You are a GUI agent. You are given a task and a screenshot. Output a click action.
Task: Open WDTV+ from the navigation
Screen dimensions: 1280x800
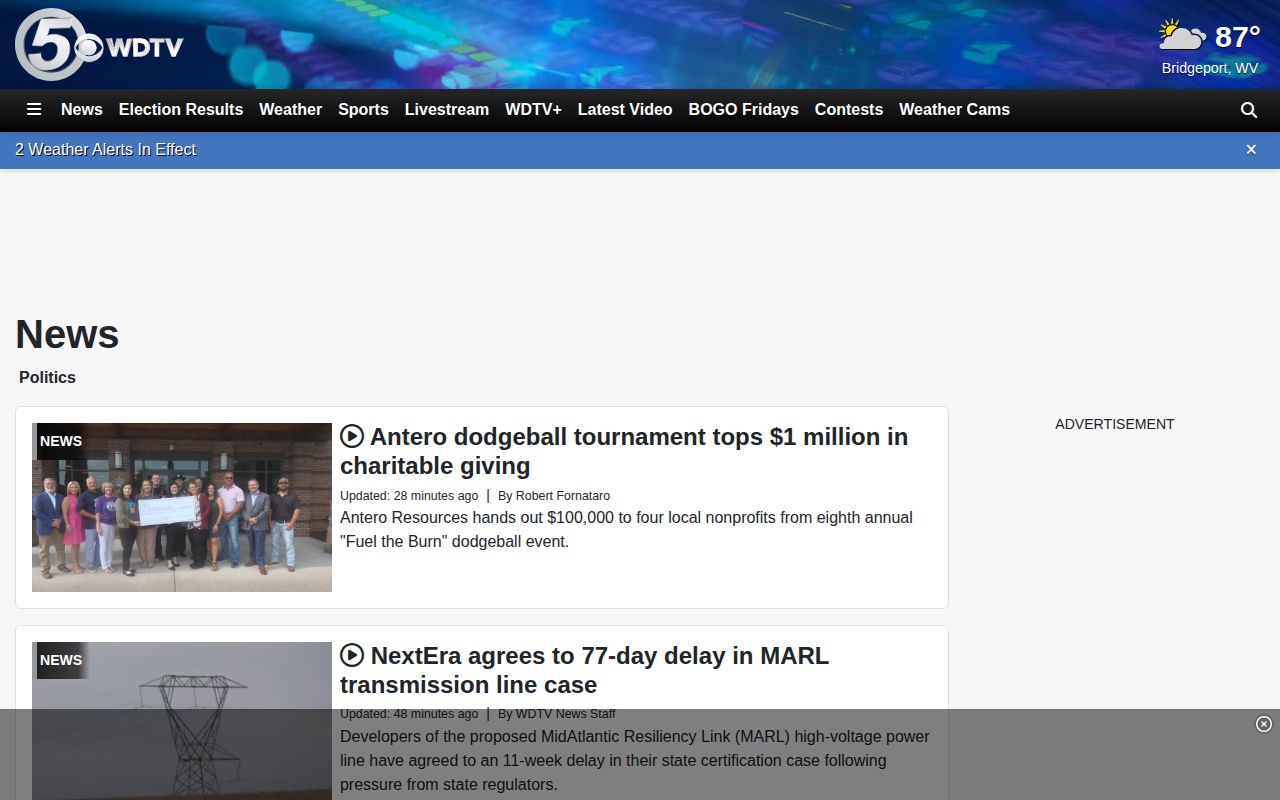[533, 110]
